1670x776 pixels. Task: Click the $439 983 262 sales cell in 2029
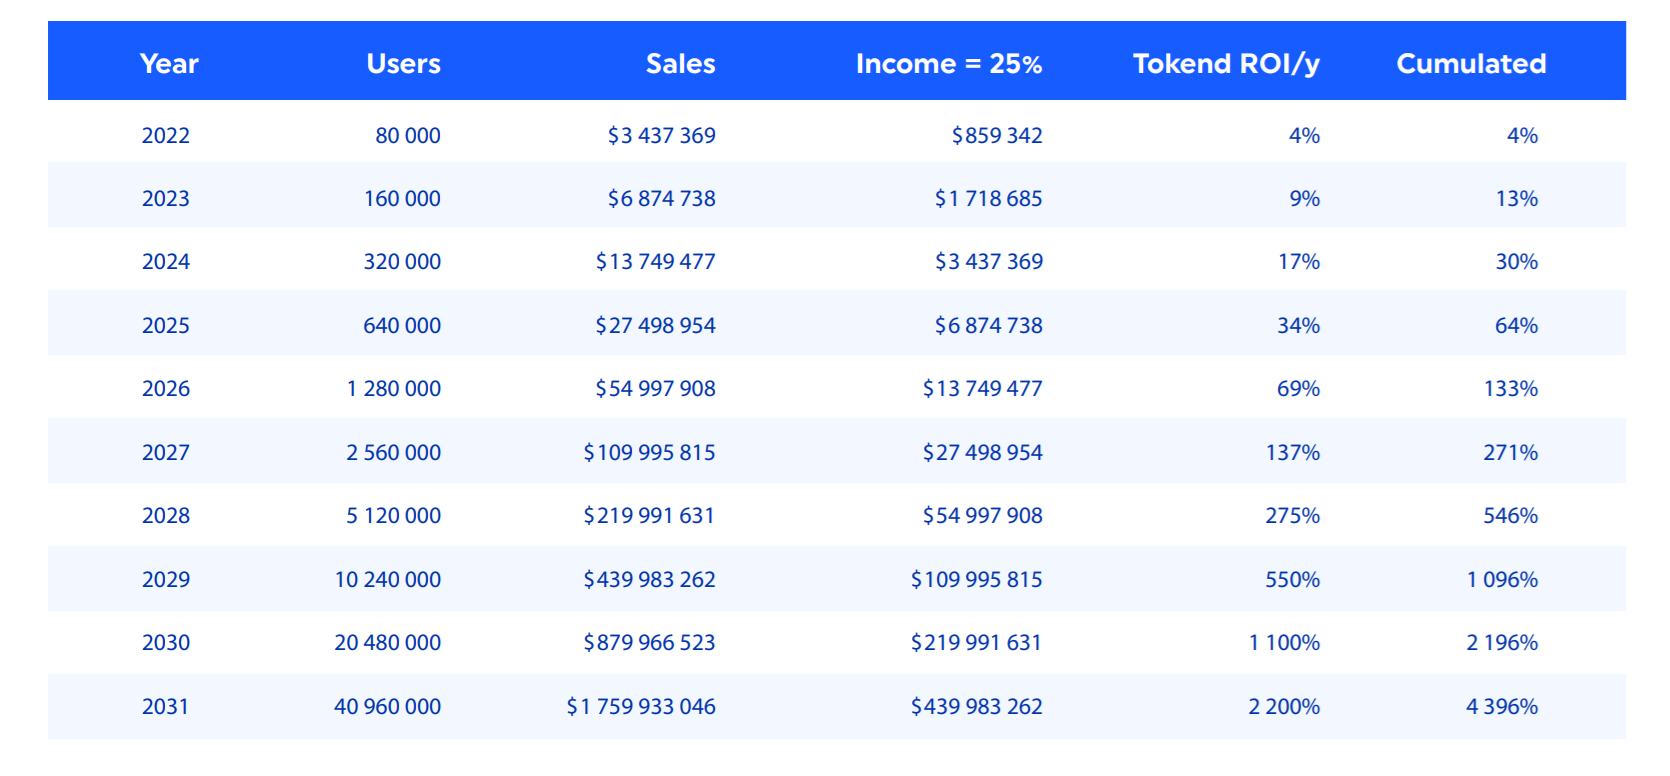click(649, 579)
